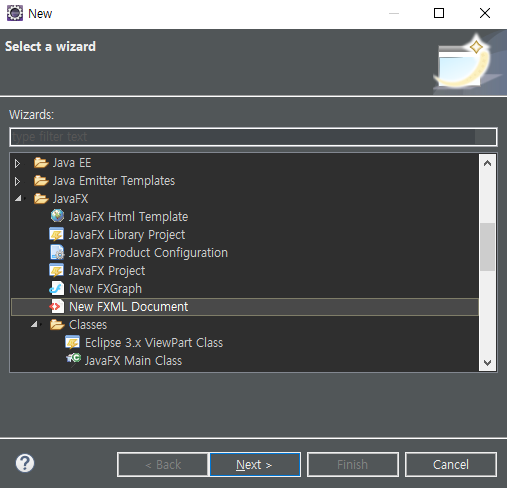
Task: Click the JavaFX Main Class icon
Action: point(74,360)
